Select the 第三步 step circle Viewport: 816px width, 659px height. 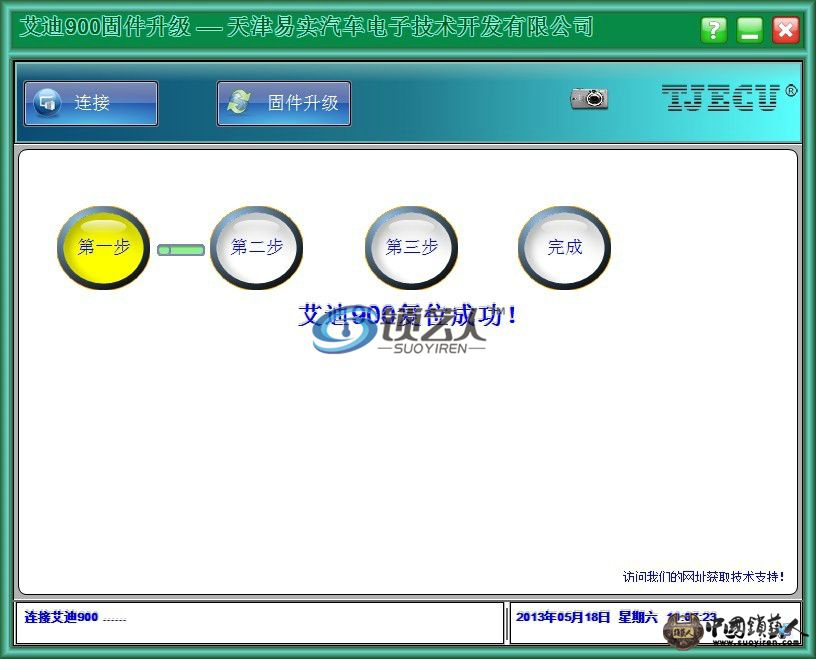(x=412, y=248)
